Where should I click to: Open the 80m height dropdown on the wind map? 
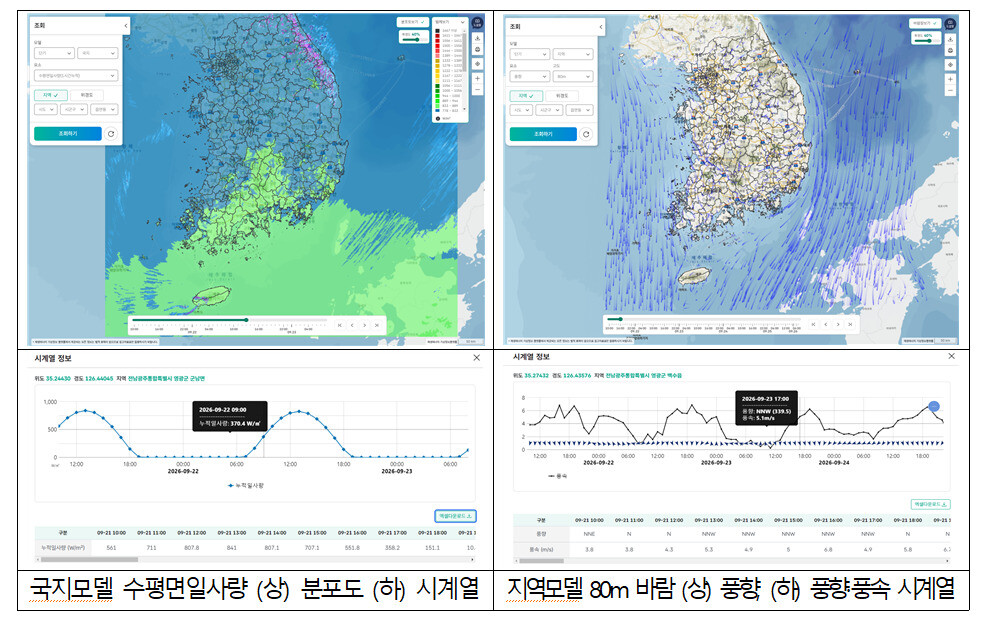(573, 77)
